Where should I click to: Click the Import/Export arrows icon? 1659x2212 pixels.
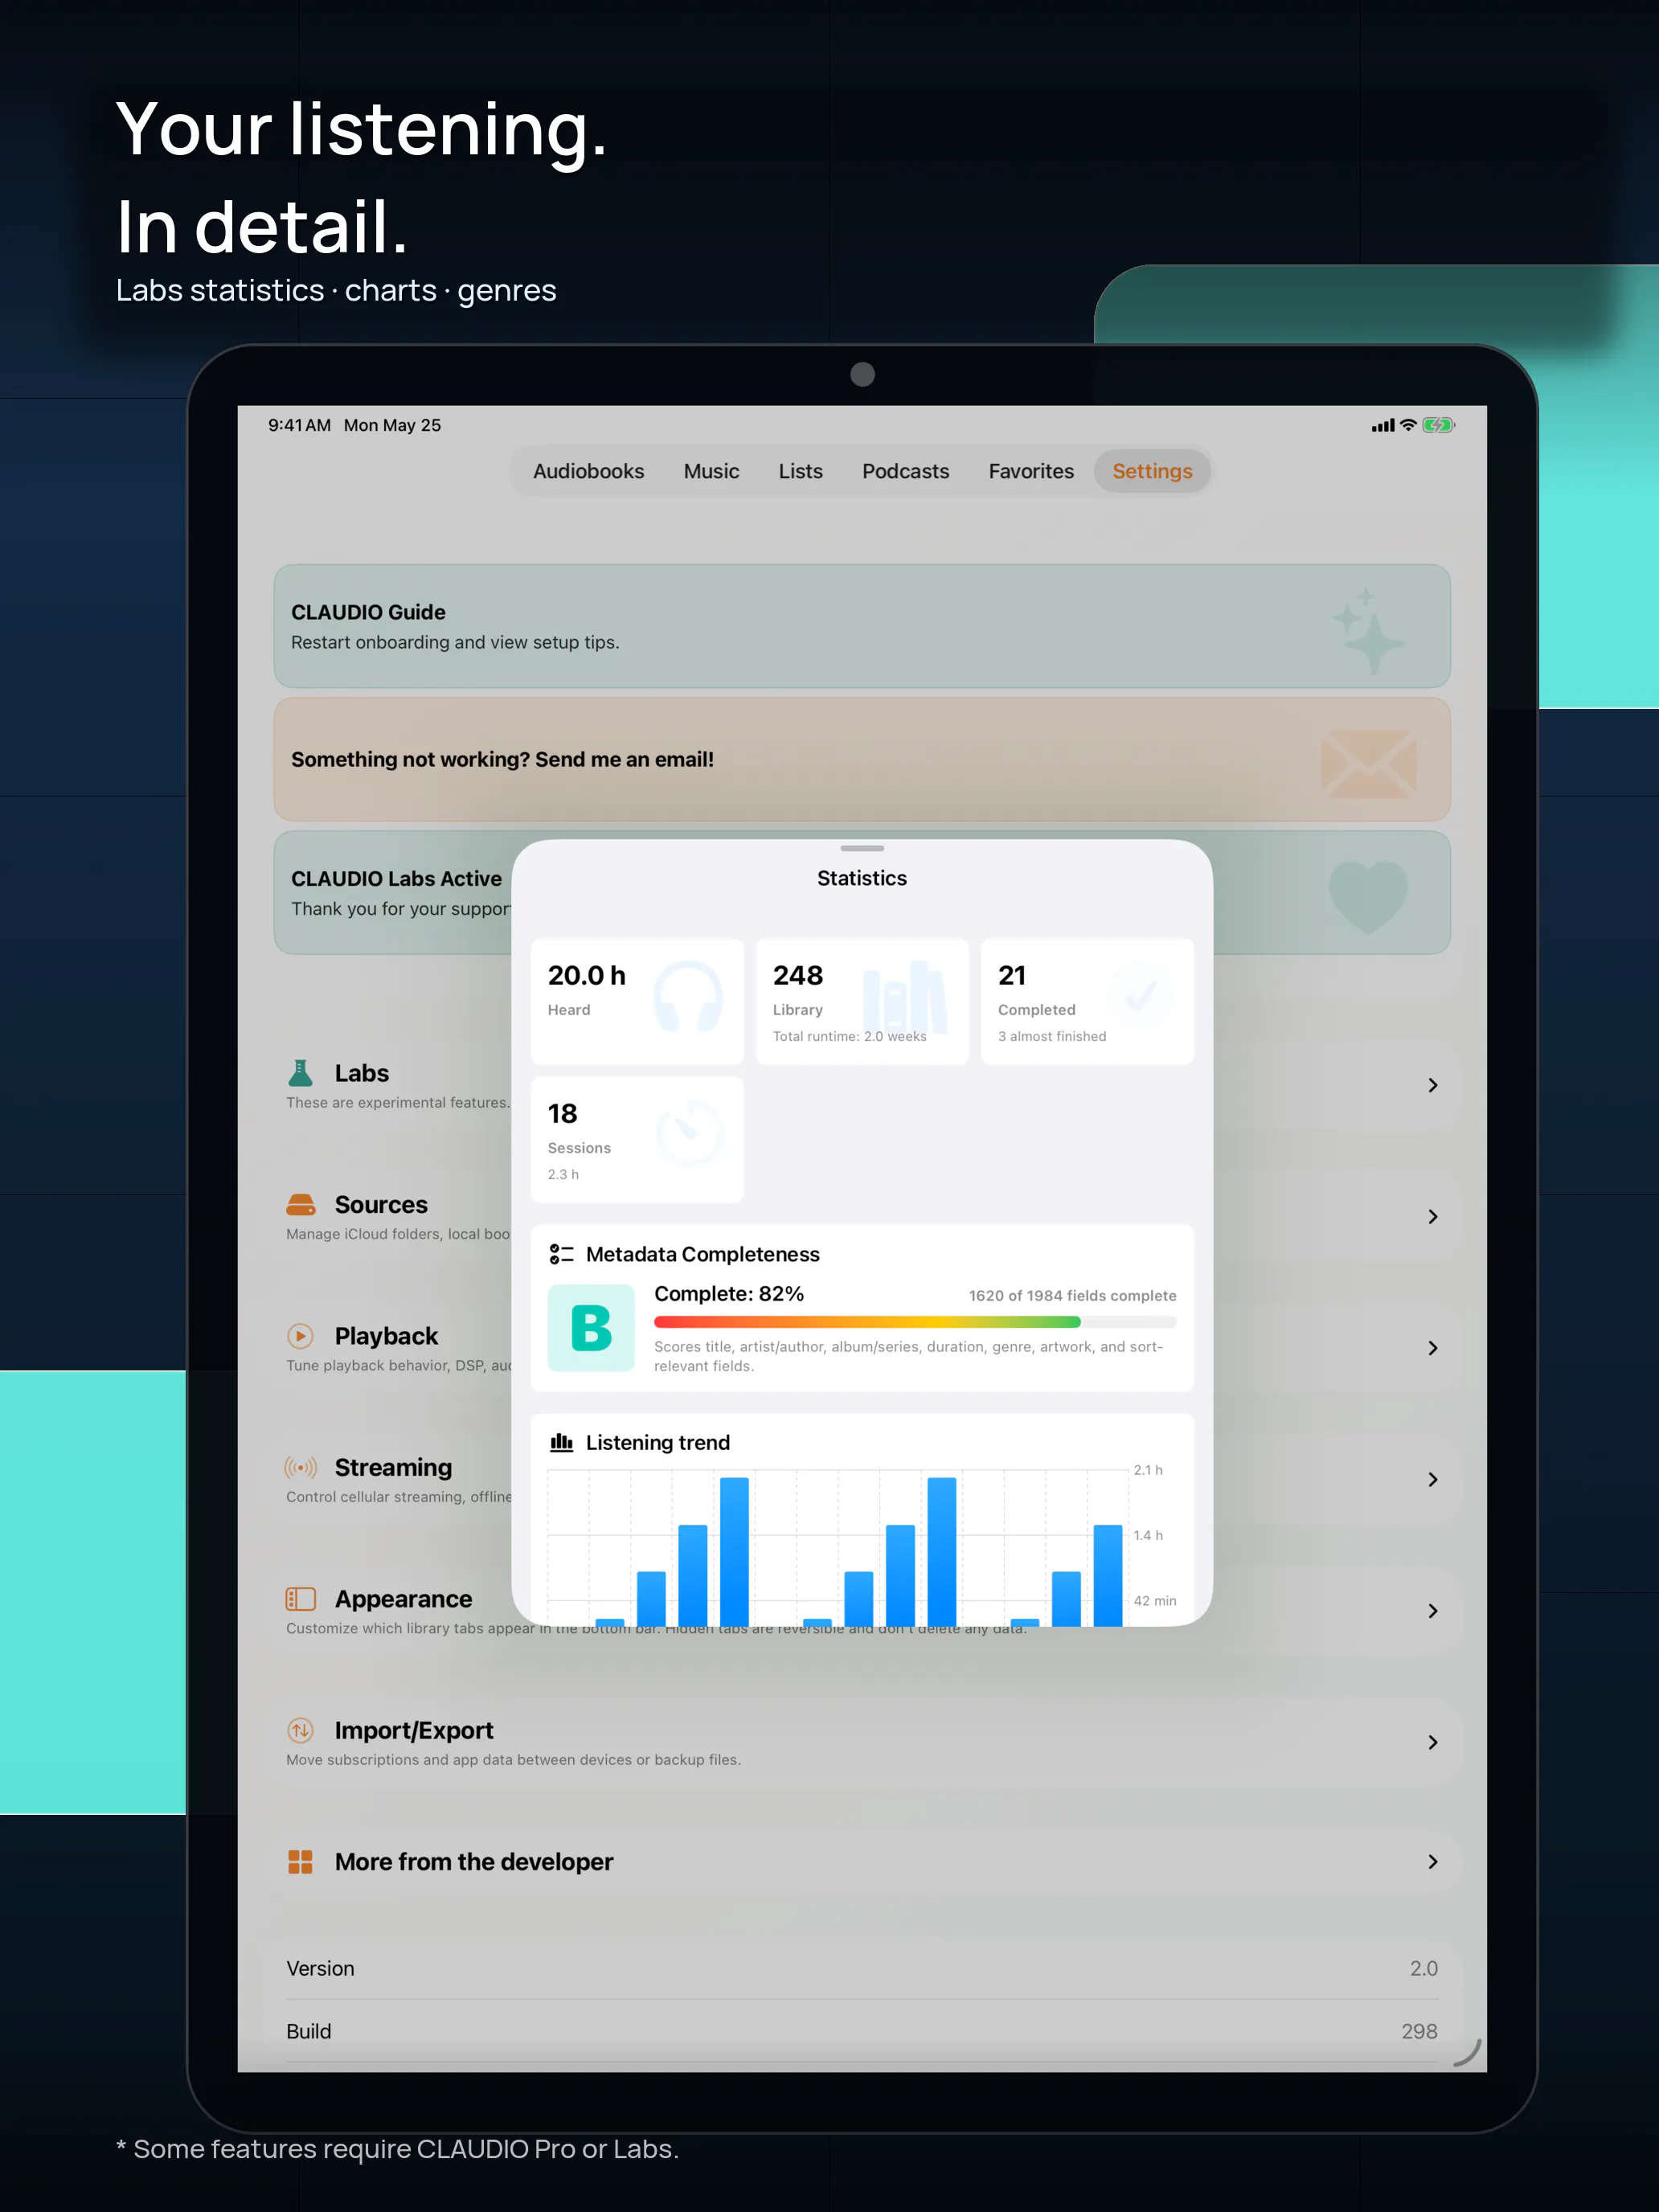coord(300,1730)
